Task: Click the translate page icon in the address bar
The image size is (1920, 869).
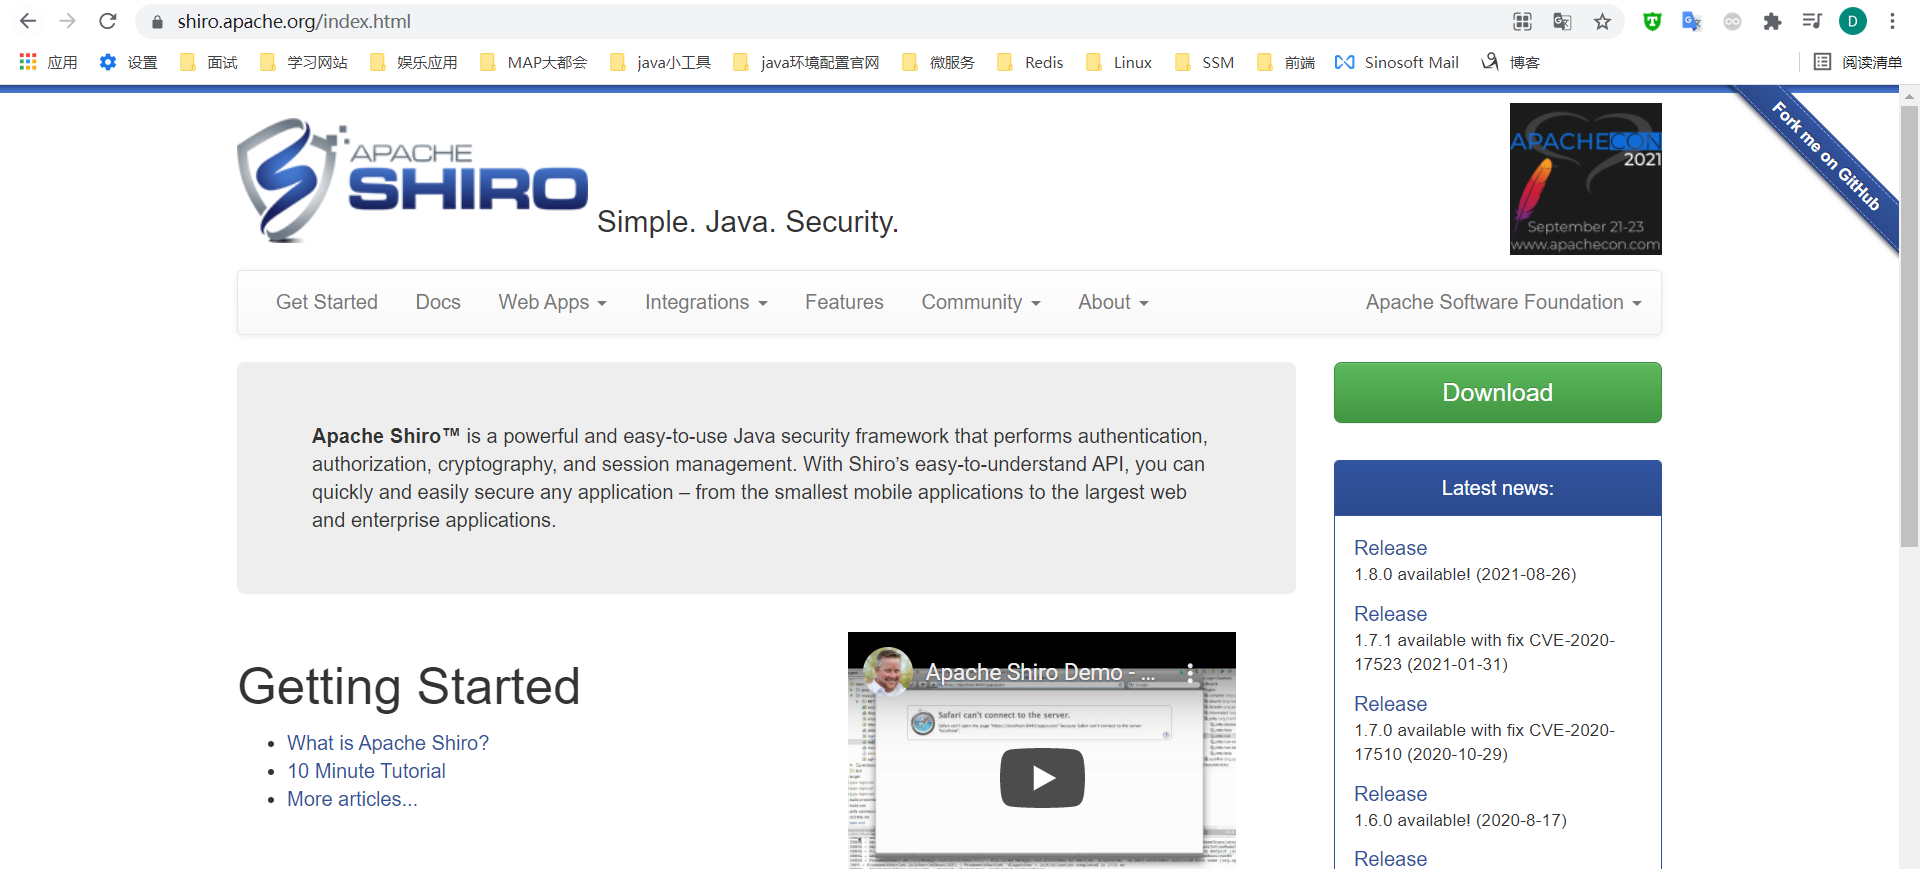Action: [x=1562, y=21]
